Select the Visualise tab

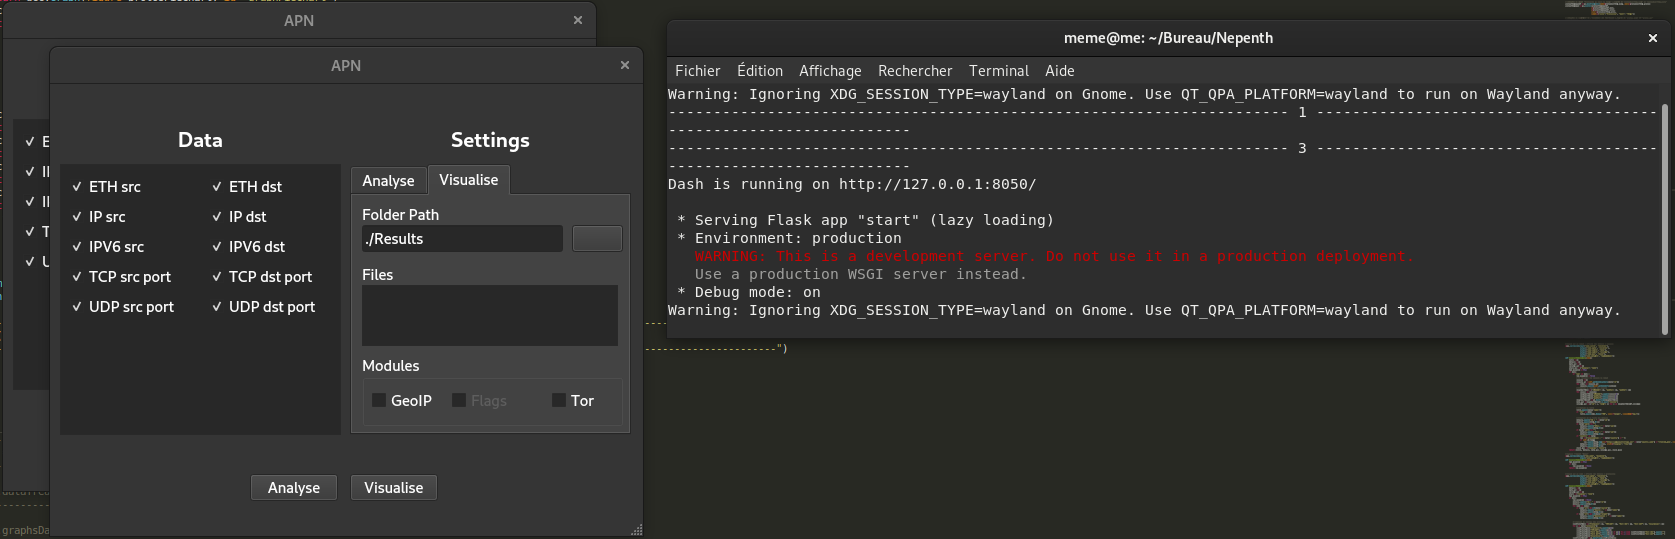pyautogui.click(x=468, y=180)
